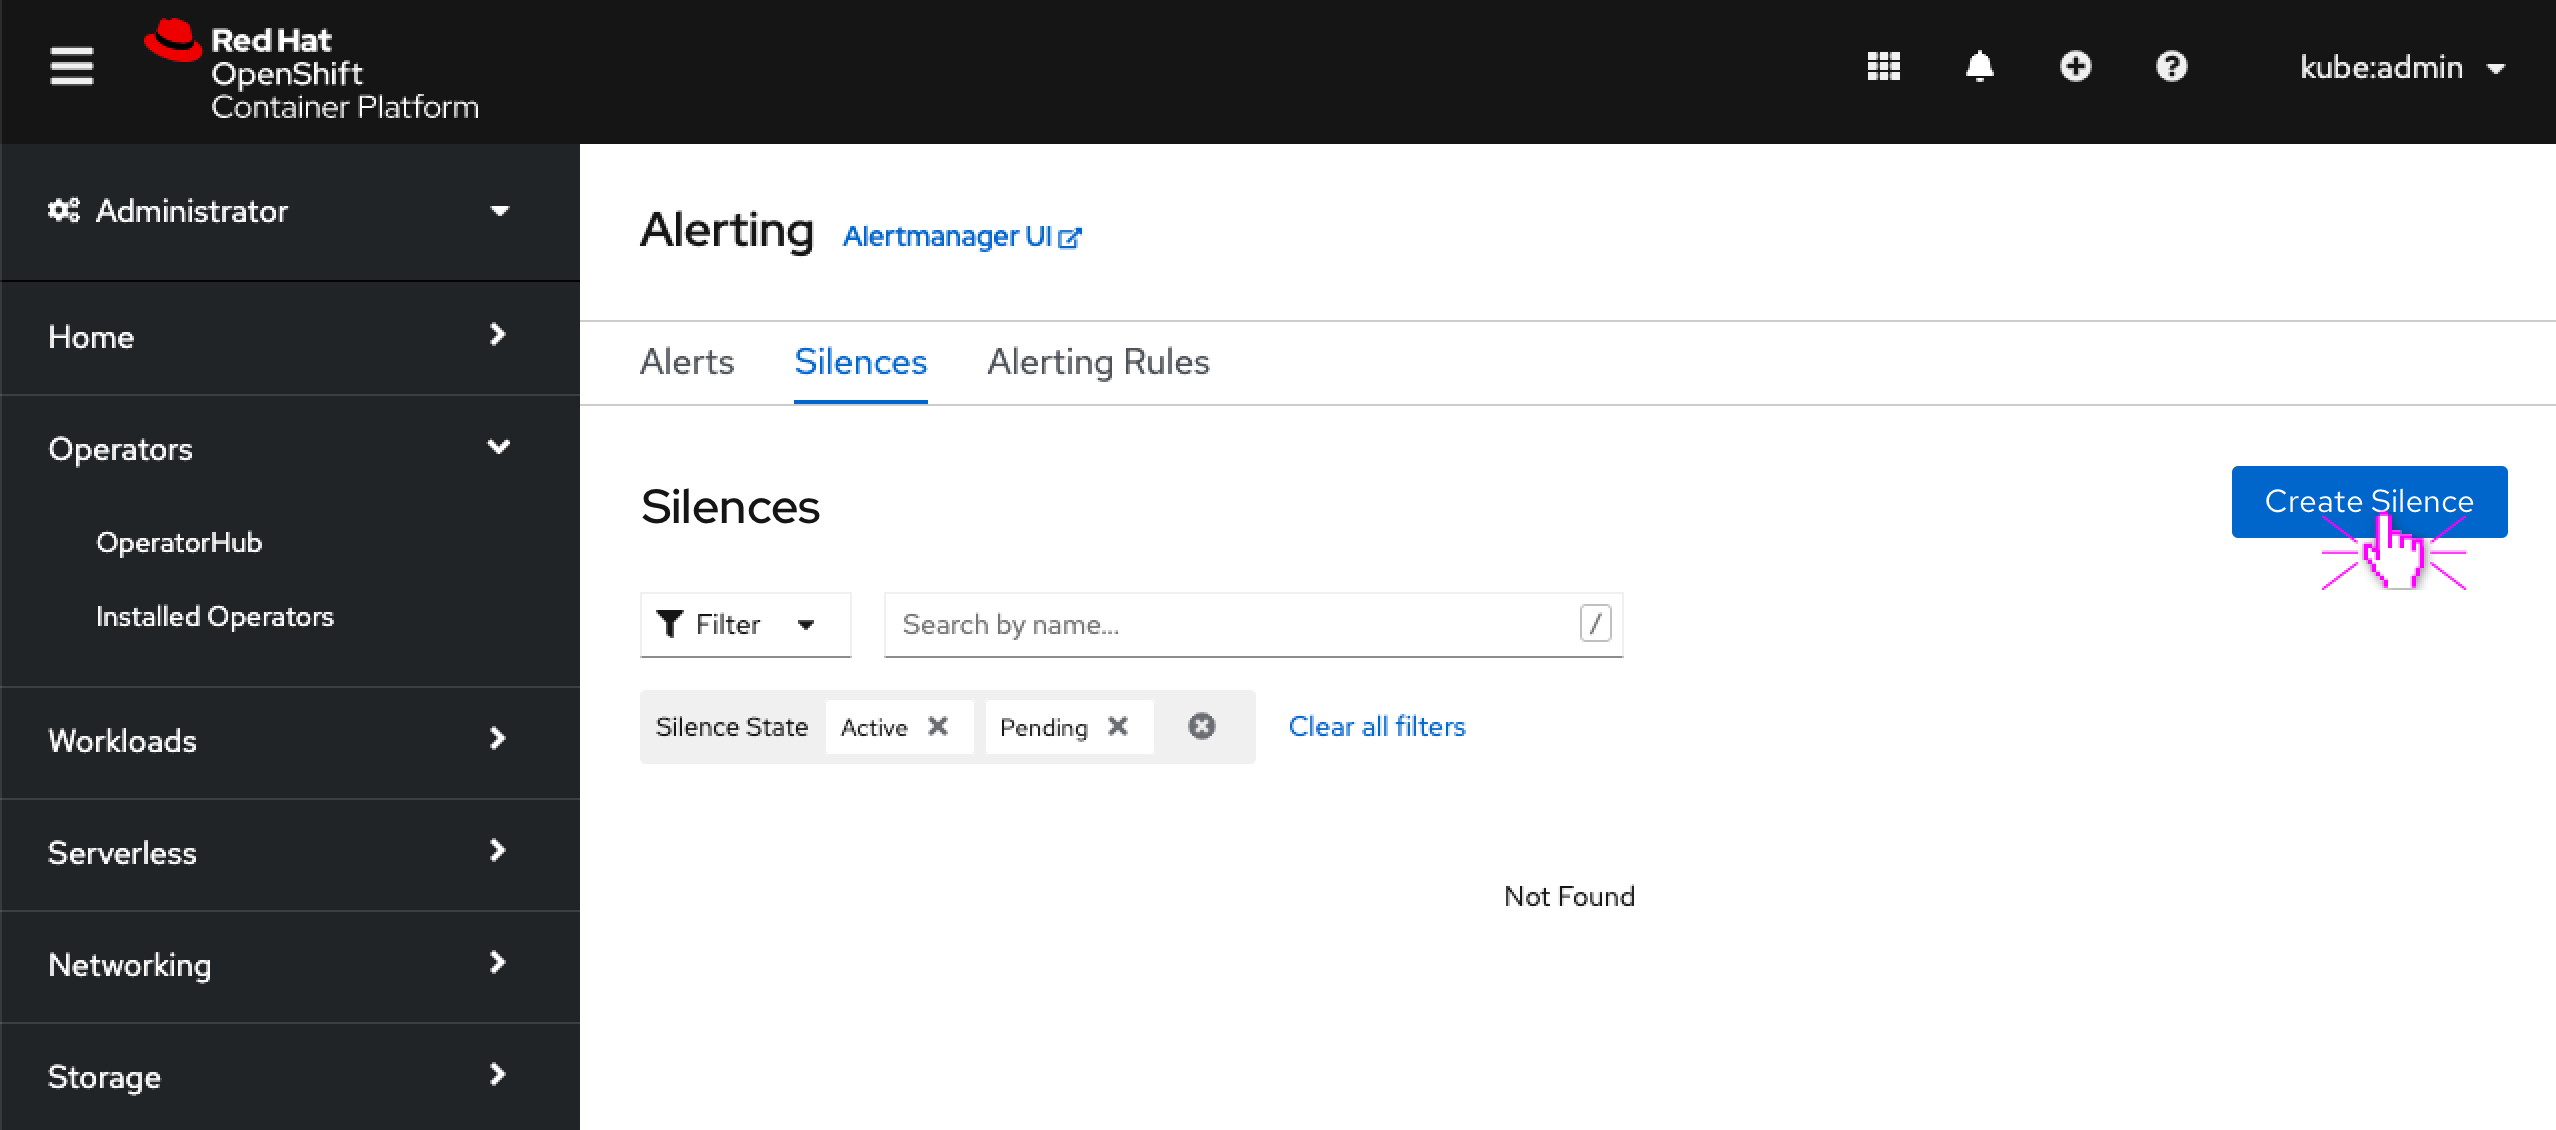Click the clear all filters X button
The height and width of the screenshot is (1130, 2556).
(1201, 726)
